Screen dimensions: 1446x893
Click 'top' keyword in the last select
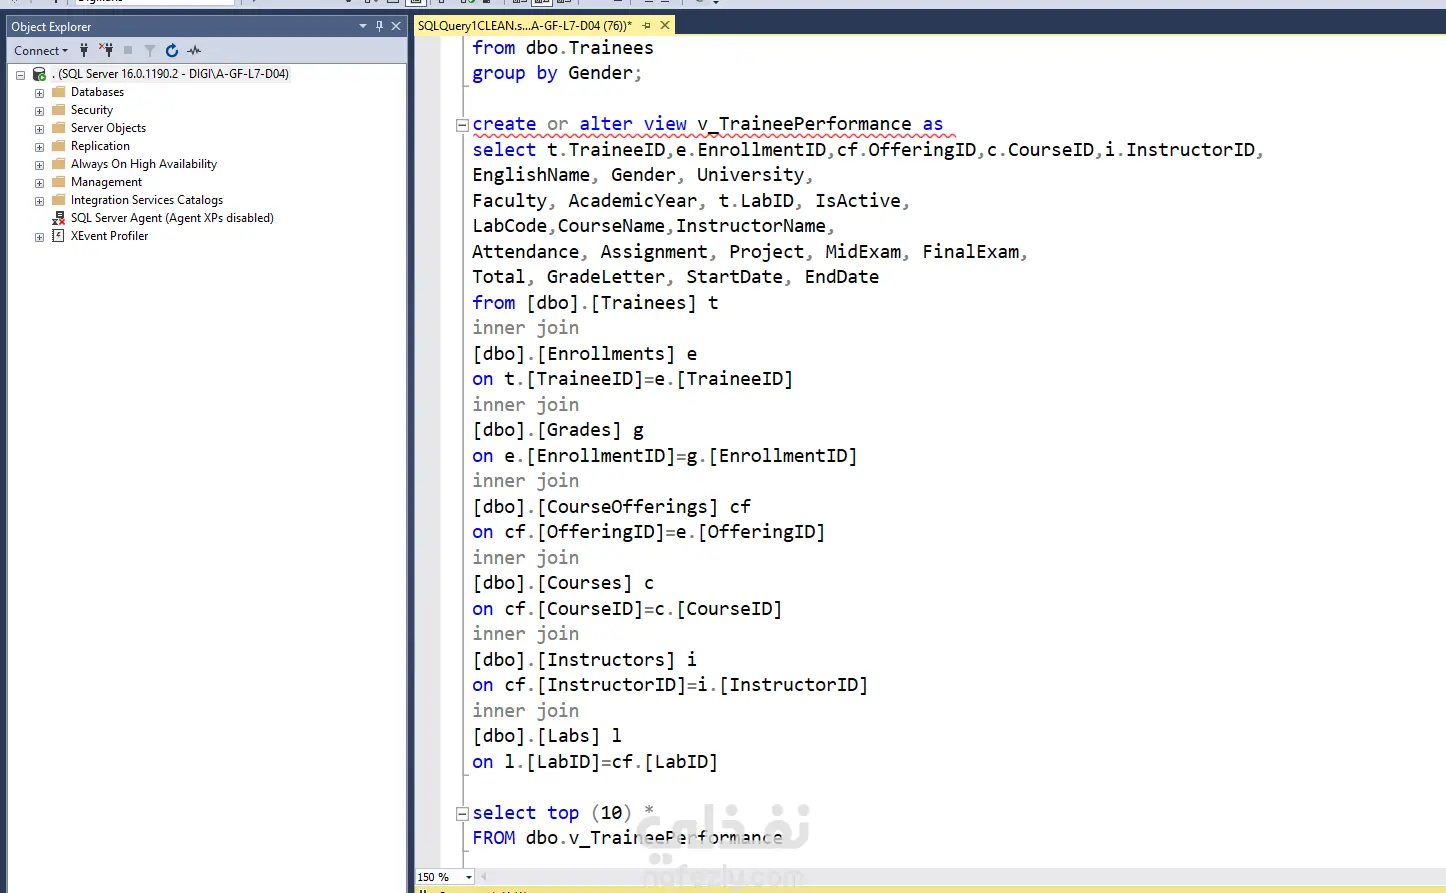click(x=563, y=813)
